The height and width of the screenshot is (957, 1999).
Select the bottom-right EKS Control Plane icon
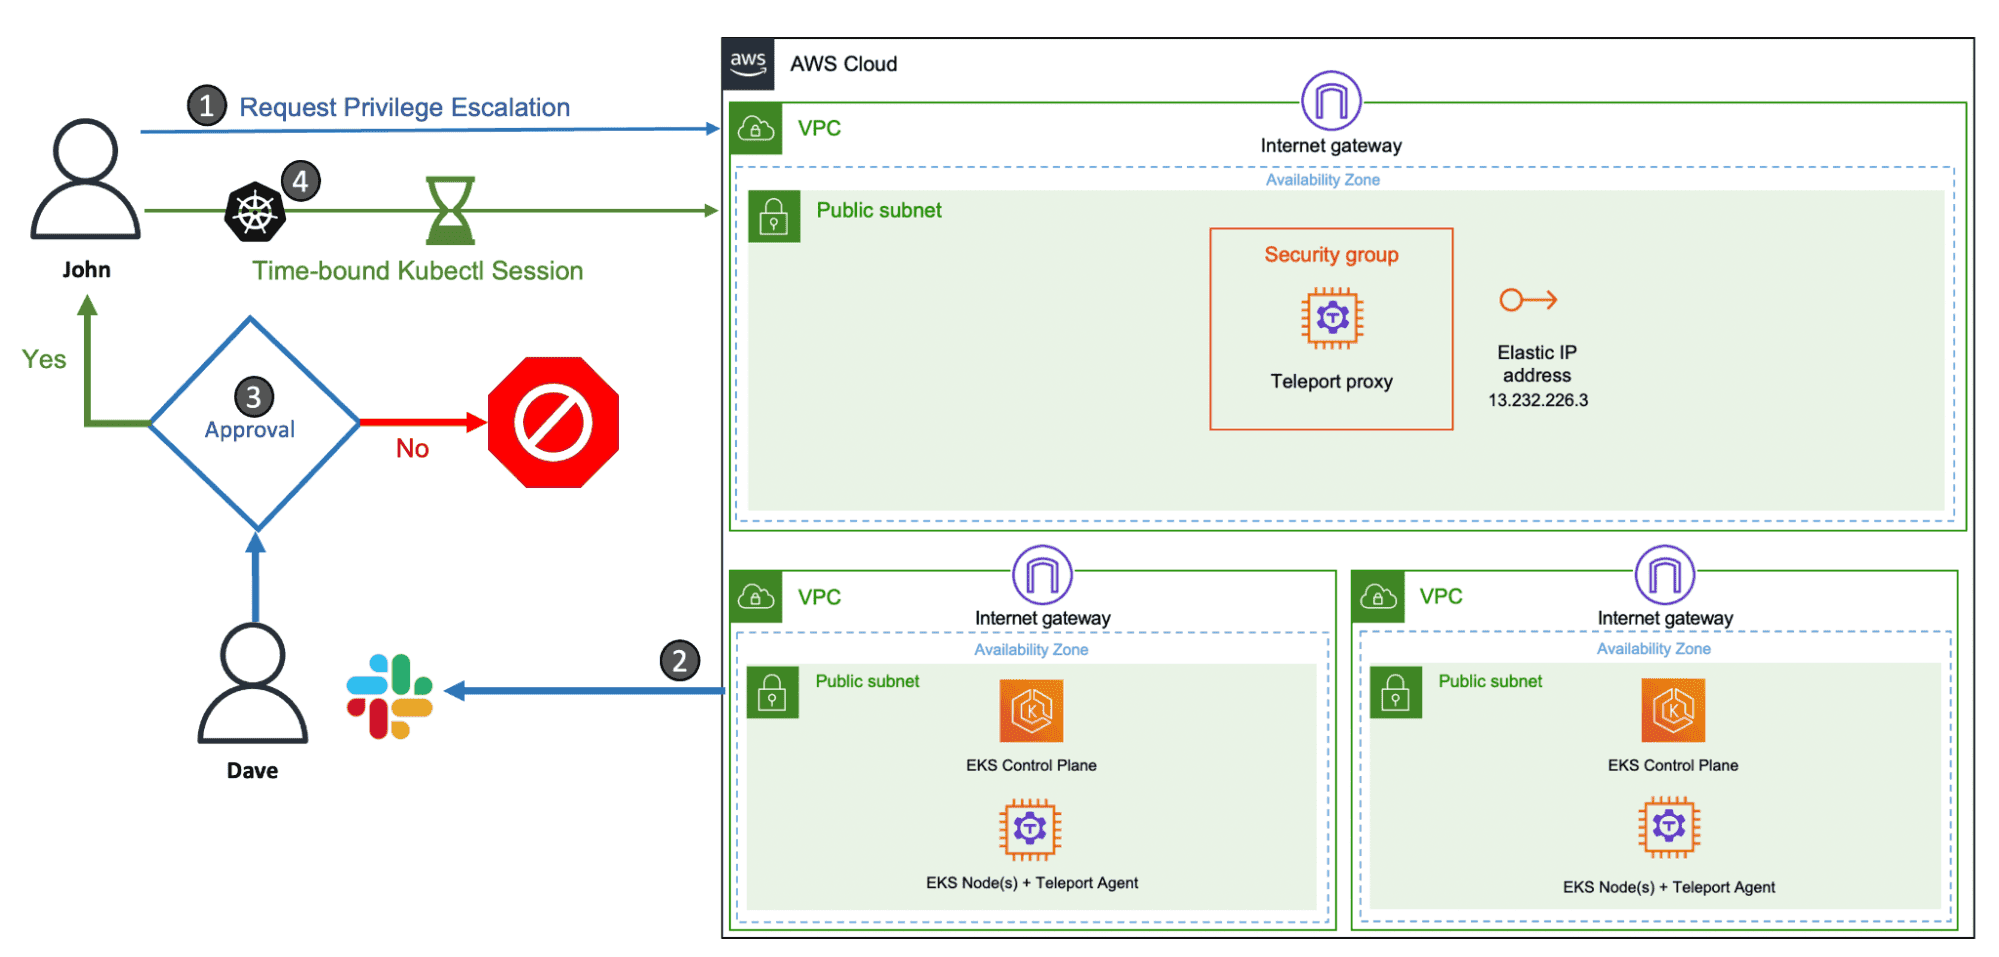click(1673, 710)
